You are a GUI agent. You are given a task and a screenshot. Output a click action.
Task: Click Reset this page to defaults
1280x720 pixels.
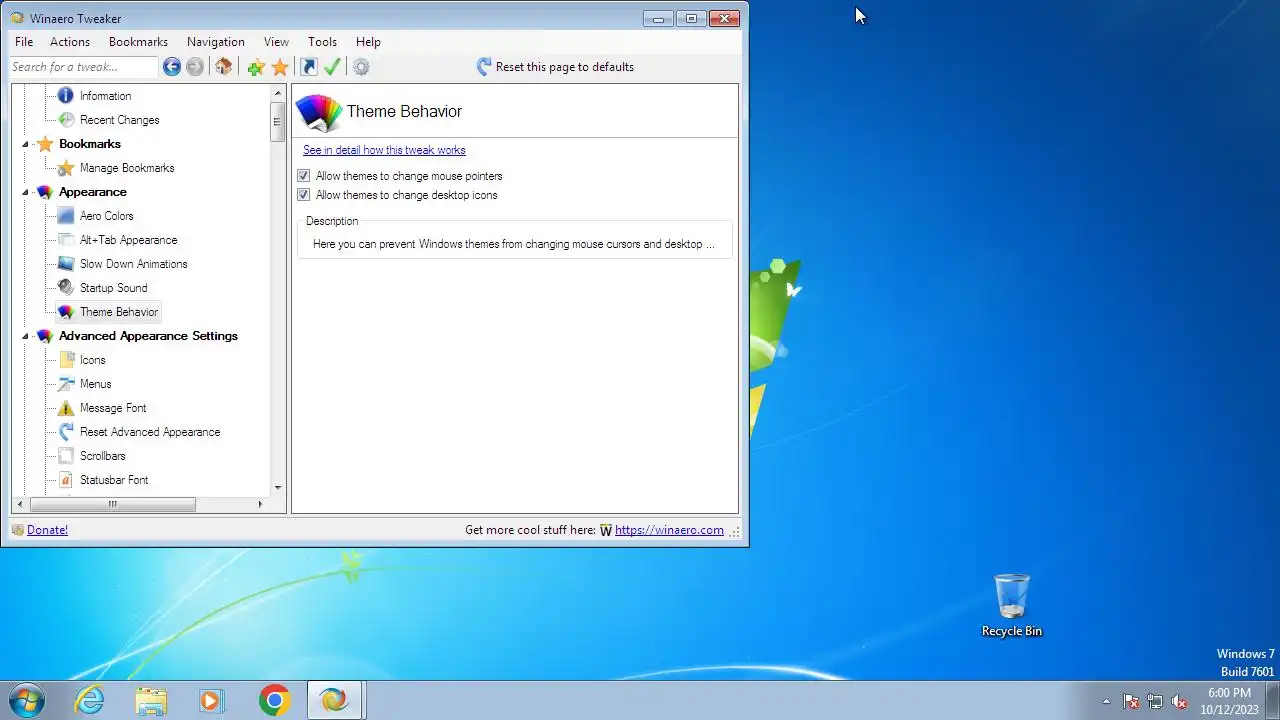point(554,67)
